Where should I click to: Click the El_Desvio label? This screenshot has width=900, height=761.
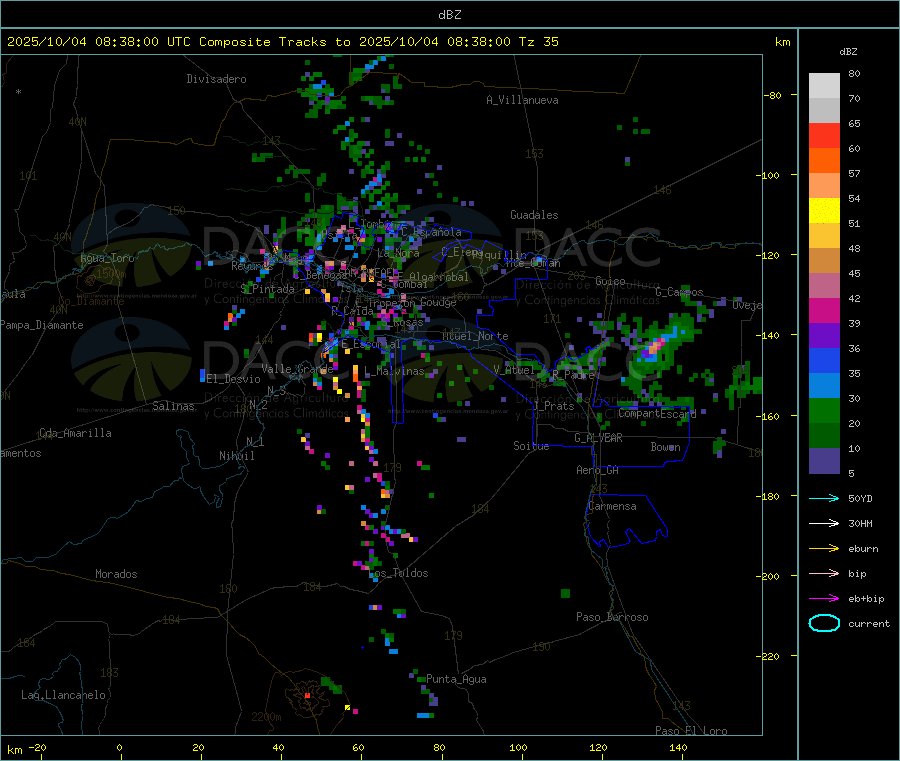click(x=234, y=379)
